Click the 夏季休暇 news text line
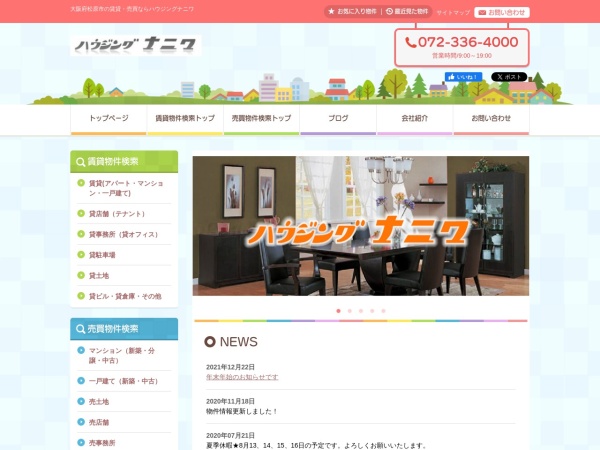This screenshot has width=600, height=450. [x=316, y=446]
